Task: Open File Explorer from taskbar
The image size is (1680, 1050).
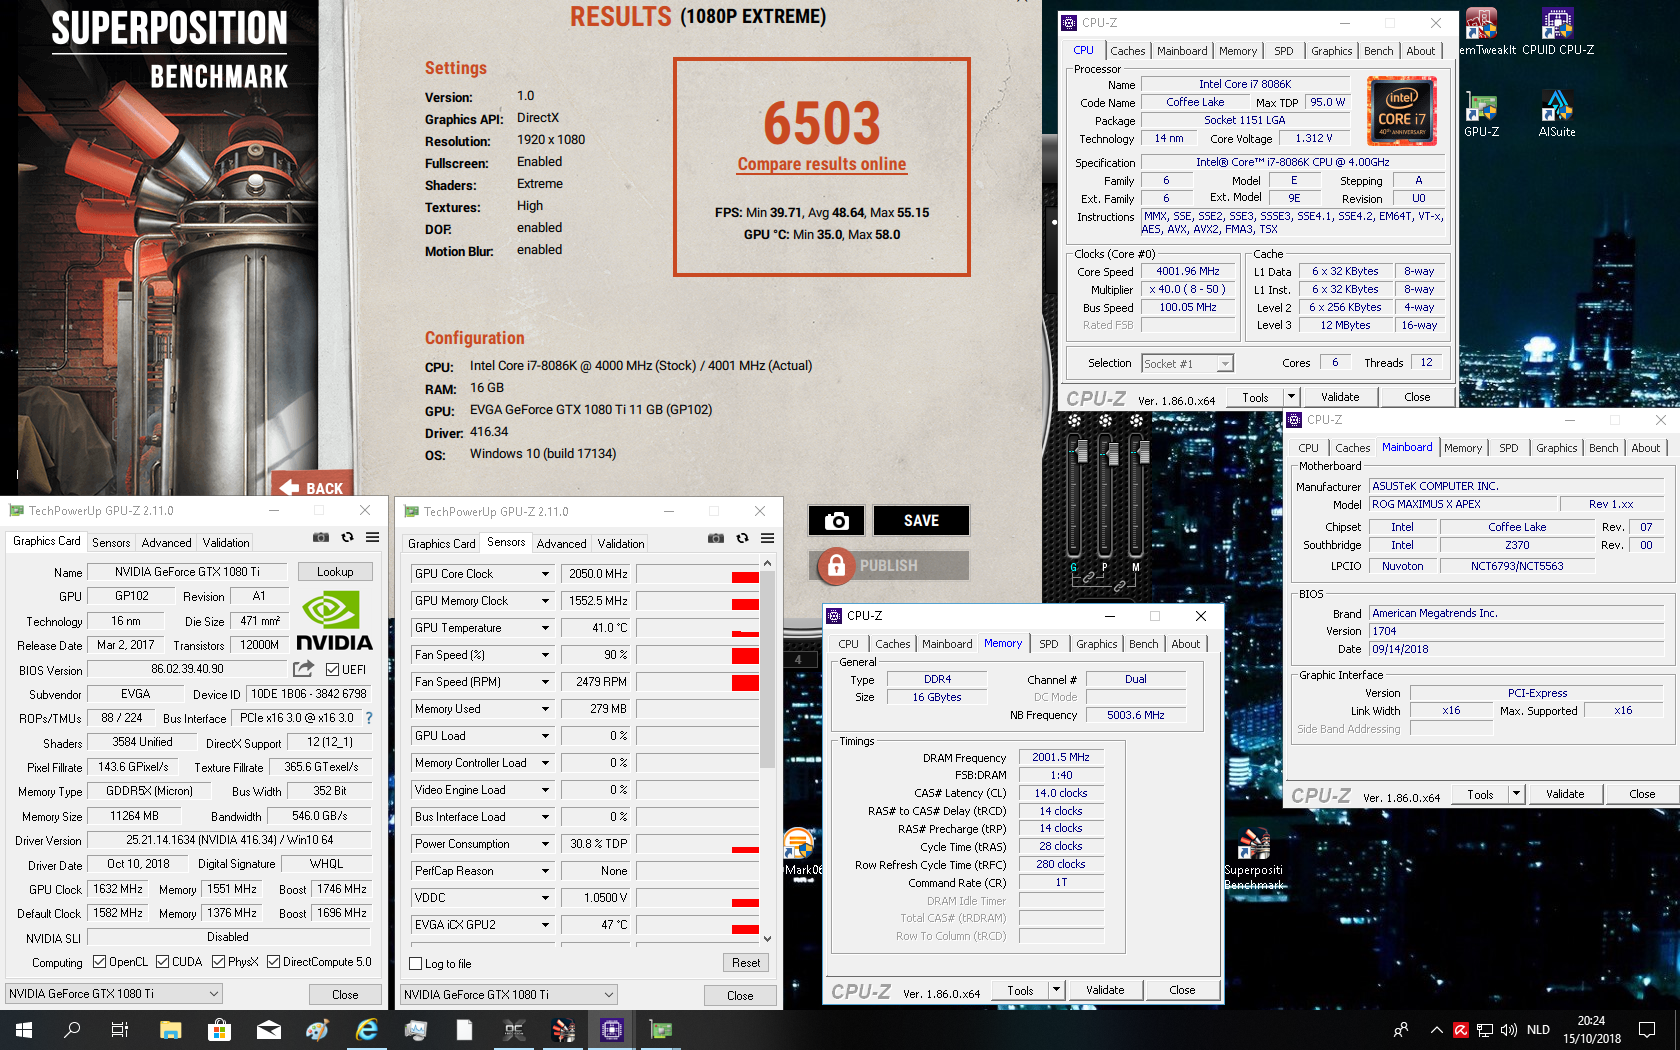Action: [170, 1029]
